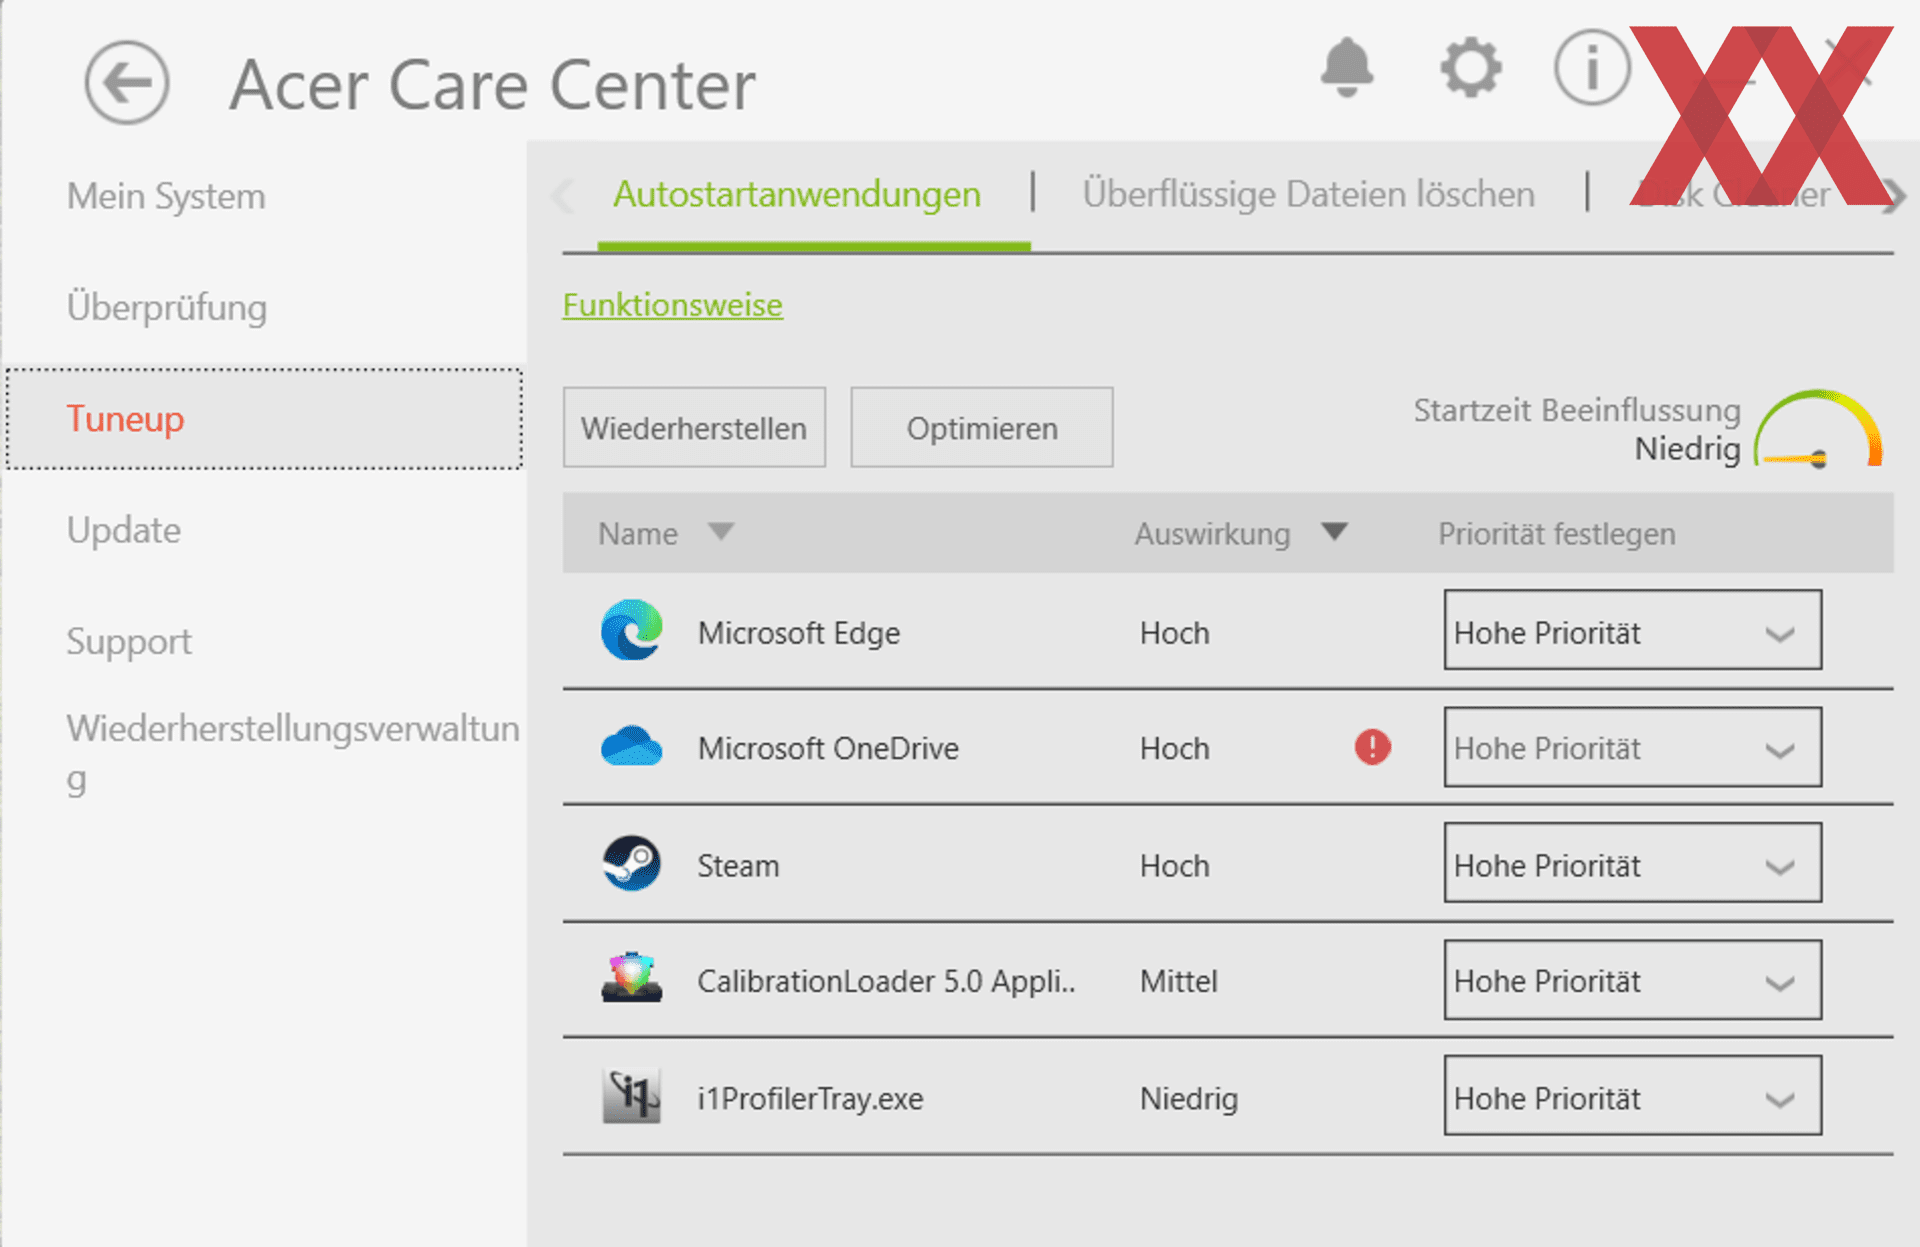This screenshot has height=1247, width=1920.
Task: Open priority dropdown for CalibrationLoader 5.0
Action: coord(1632,980)
